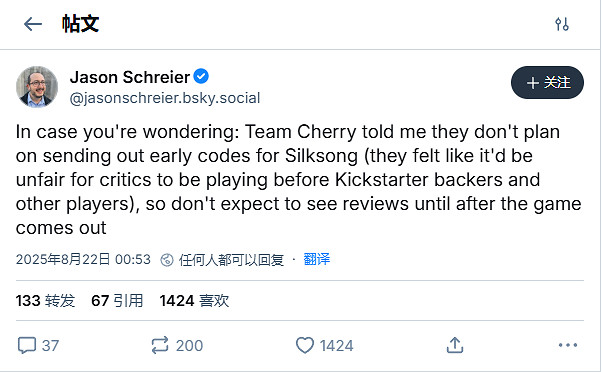This screenshot has height=372, width=602.
Task: Follow Jason Schreier with 关注 button
Action: (x=547, y=83)
